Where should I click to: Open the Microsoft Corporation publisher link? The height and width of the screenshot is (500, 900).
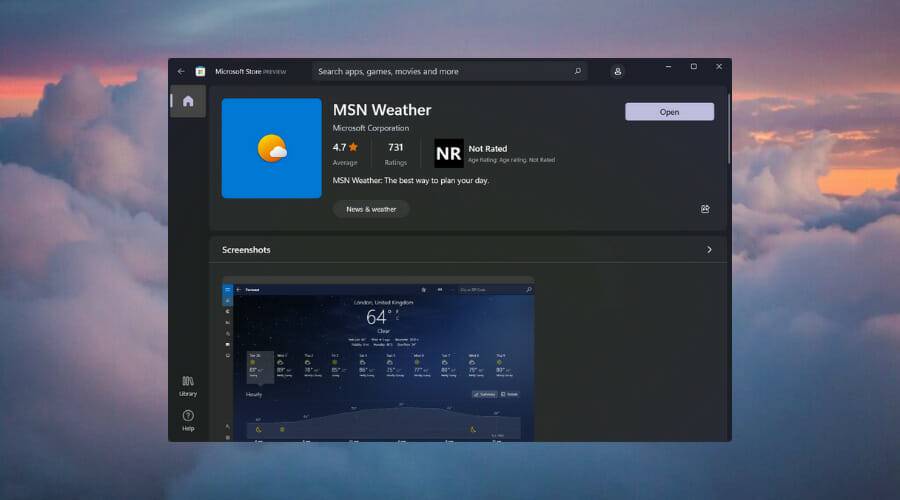click(371, 128)
